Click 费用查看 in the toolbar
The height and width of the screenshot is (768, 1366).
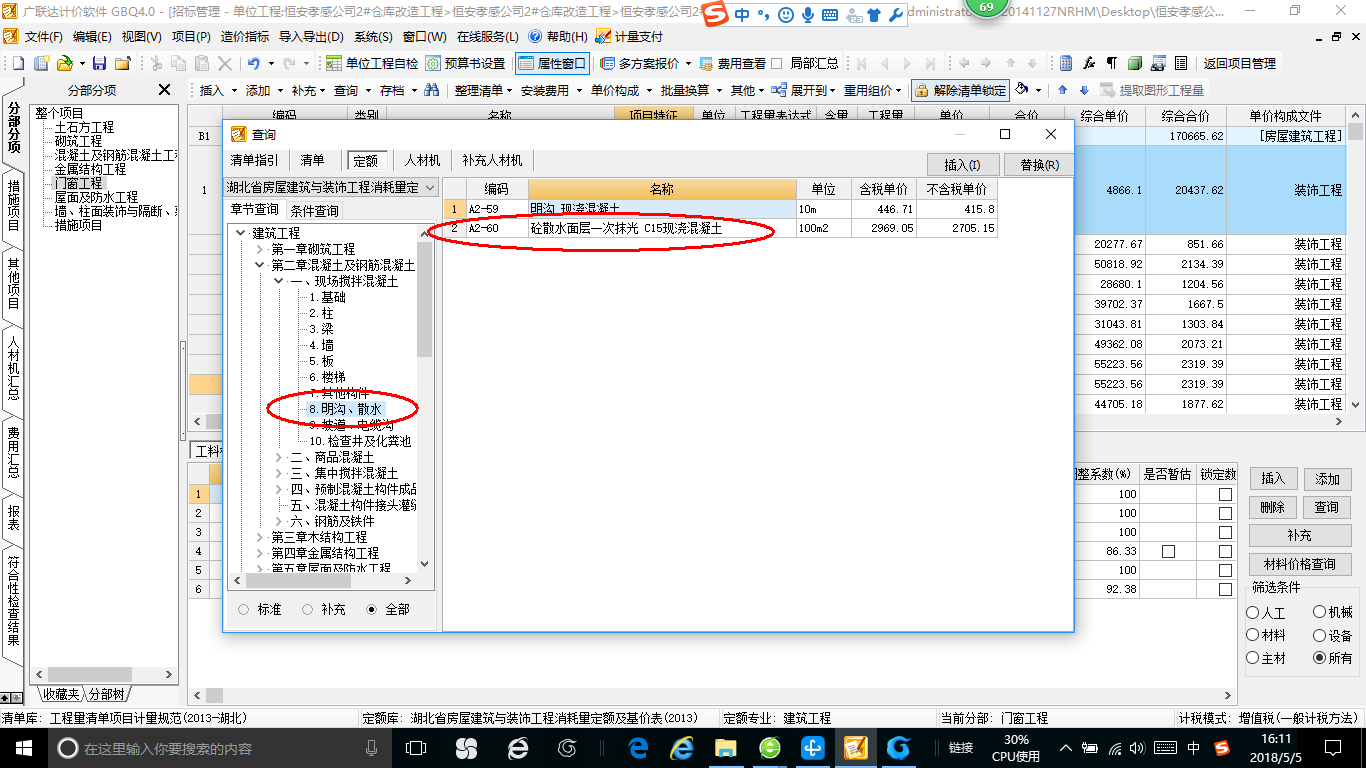732,63
